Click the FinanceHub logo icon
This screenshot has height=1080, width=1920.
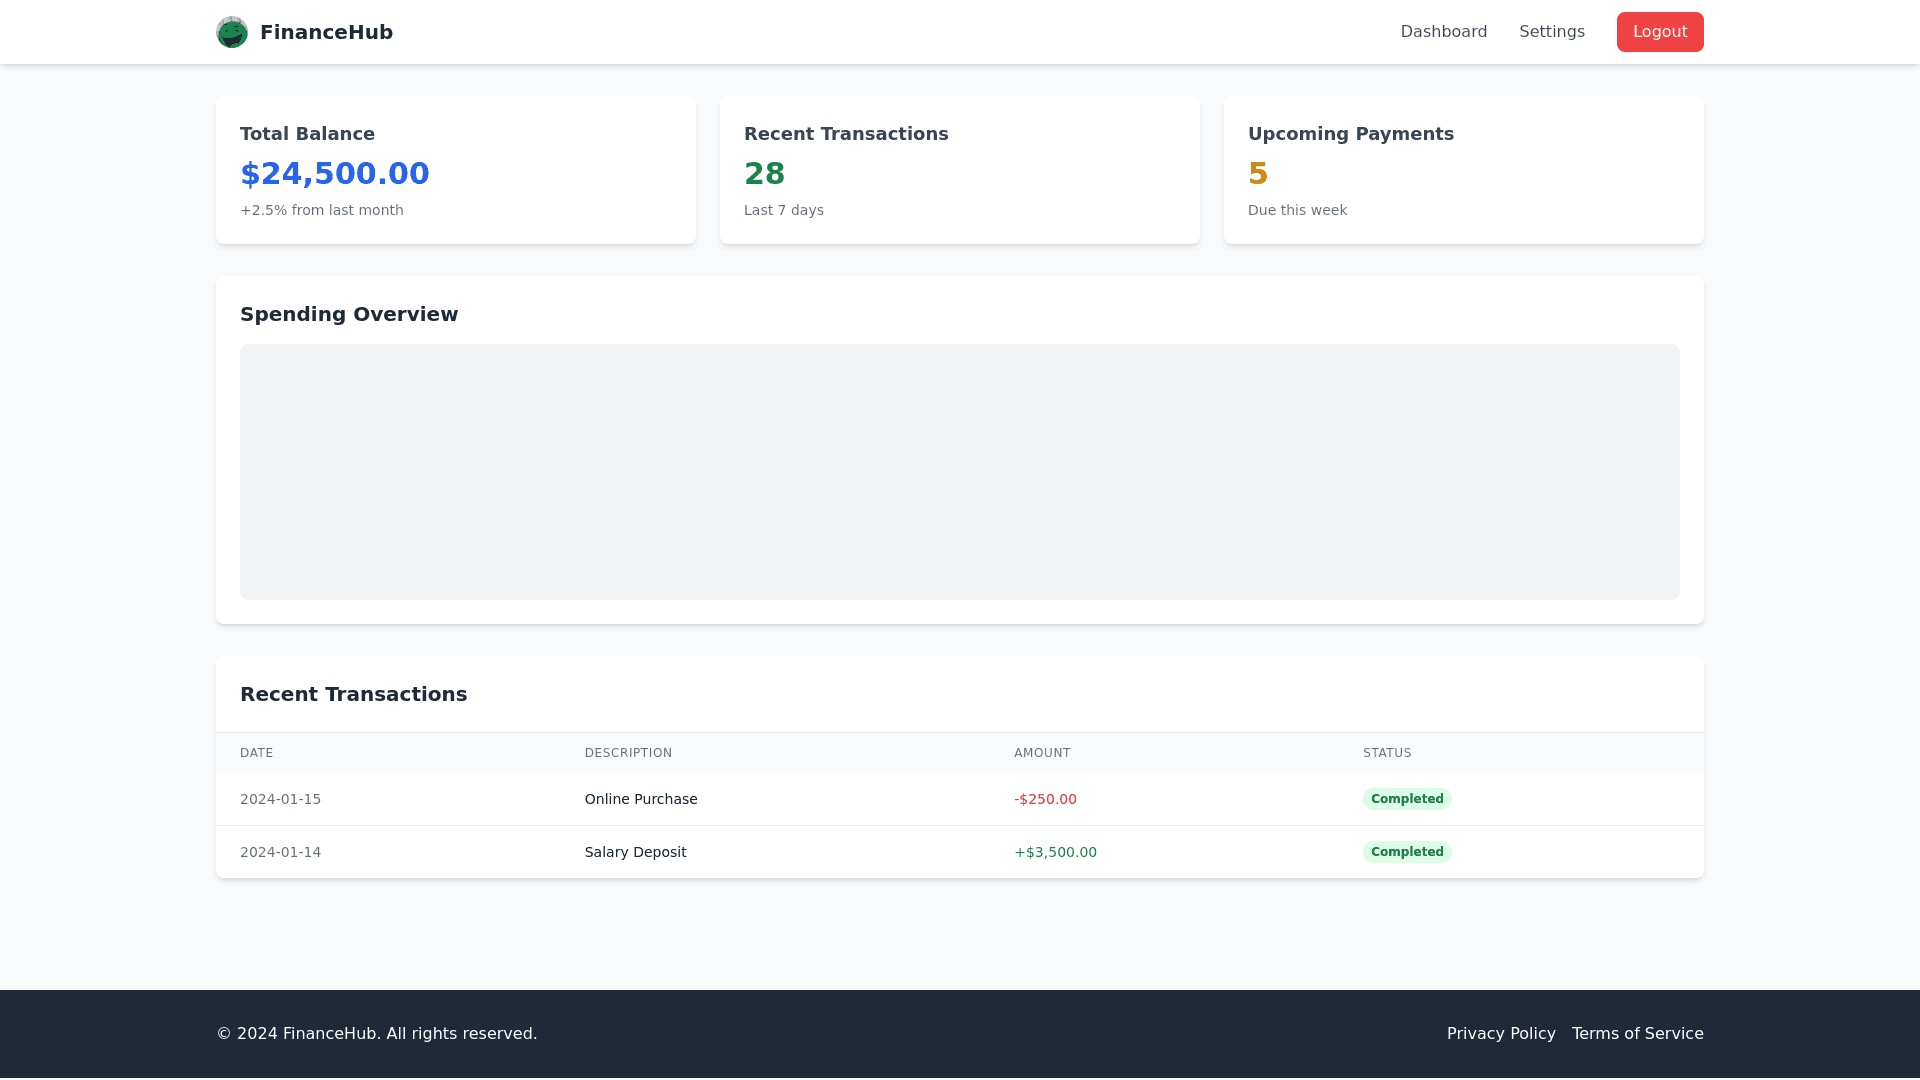[232, 31]
